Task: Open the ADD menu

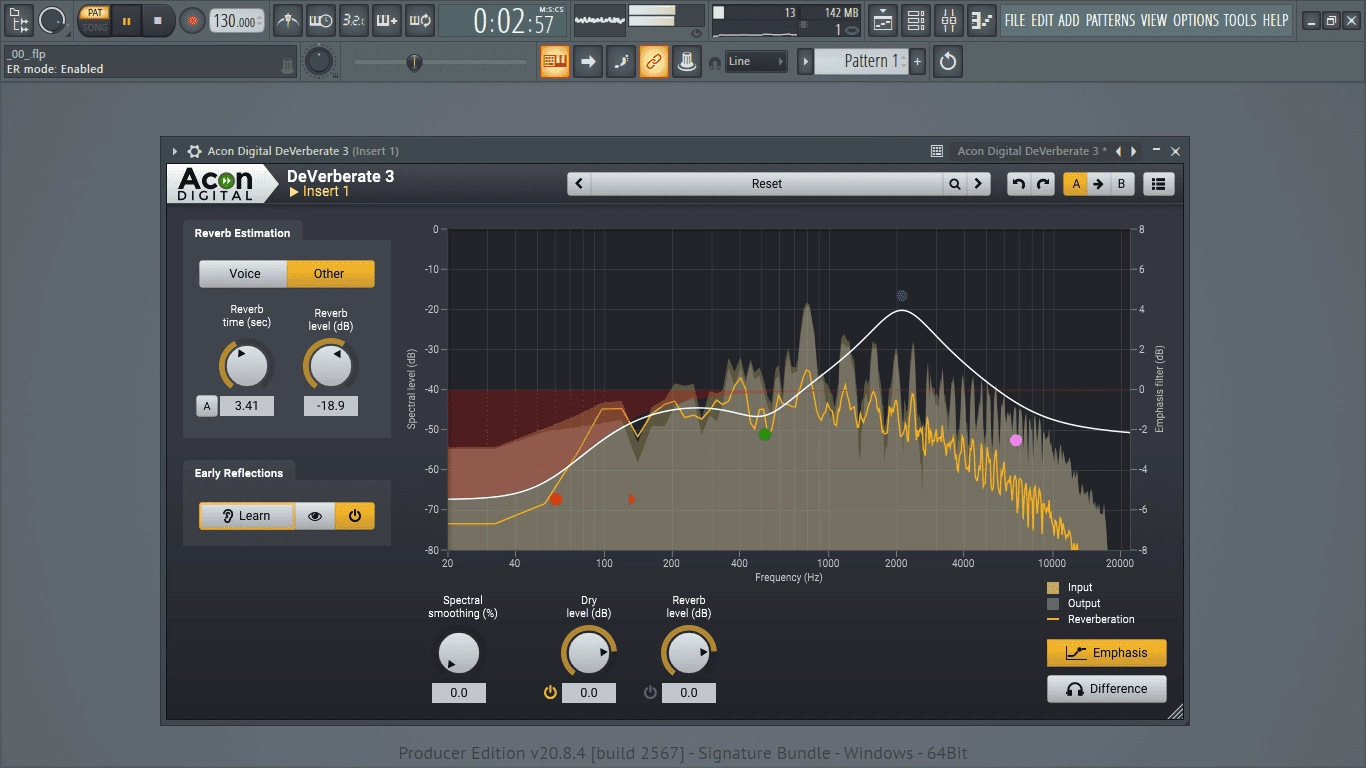Action: coord(1070,20)
